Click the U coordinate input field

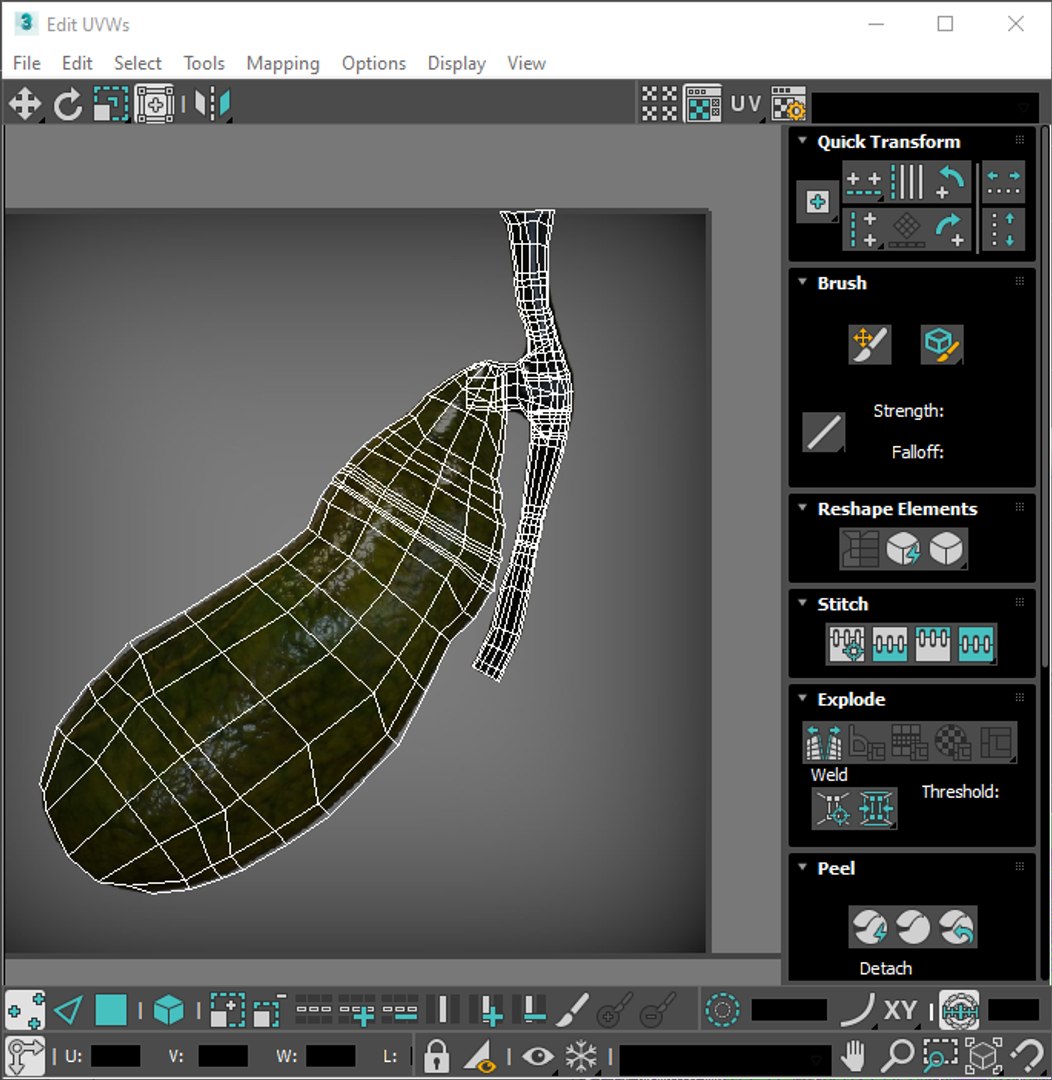pyautogui.click(x=115, y=1056)
